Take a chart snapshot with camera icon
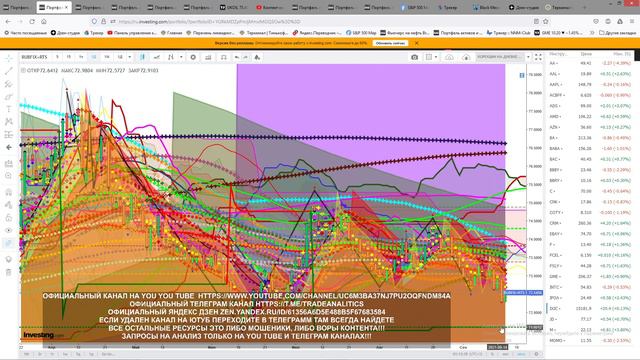 click(414, 57)
